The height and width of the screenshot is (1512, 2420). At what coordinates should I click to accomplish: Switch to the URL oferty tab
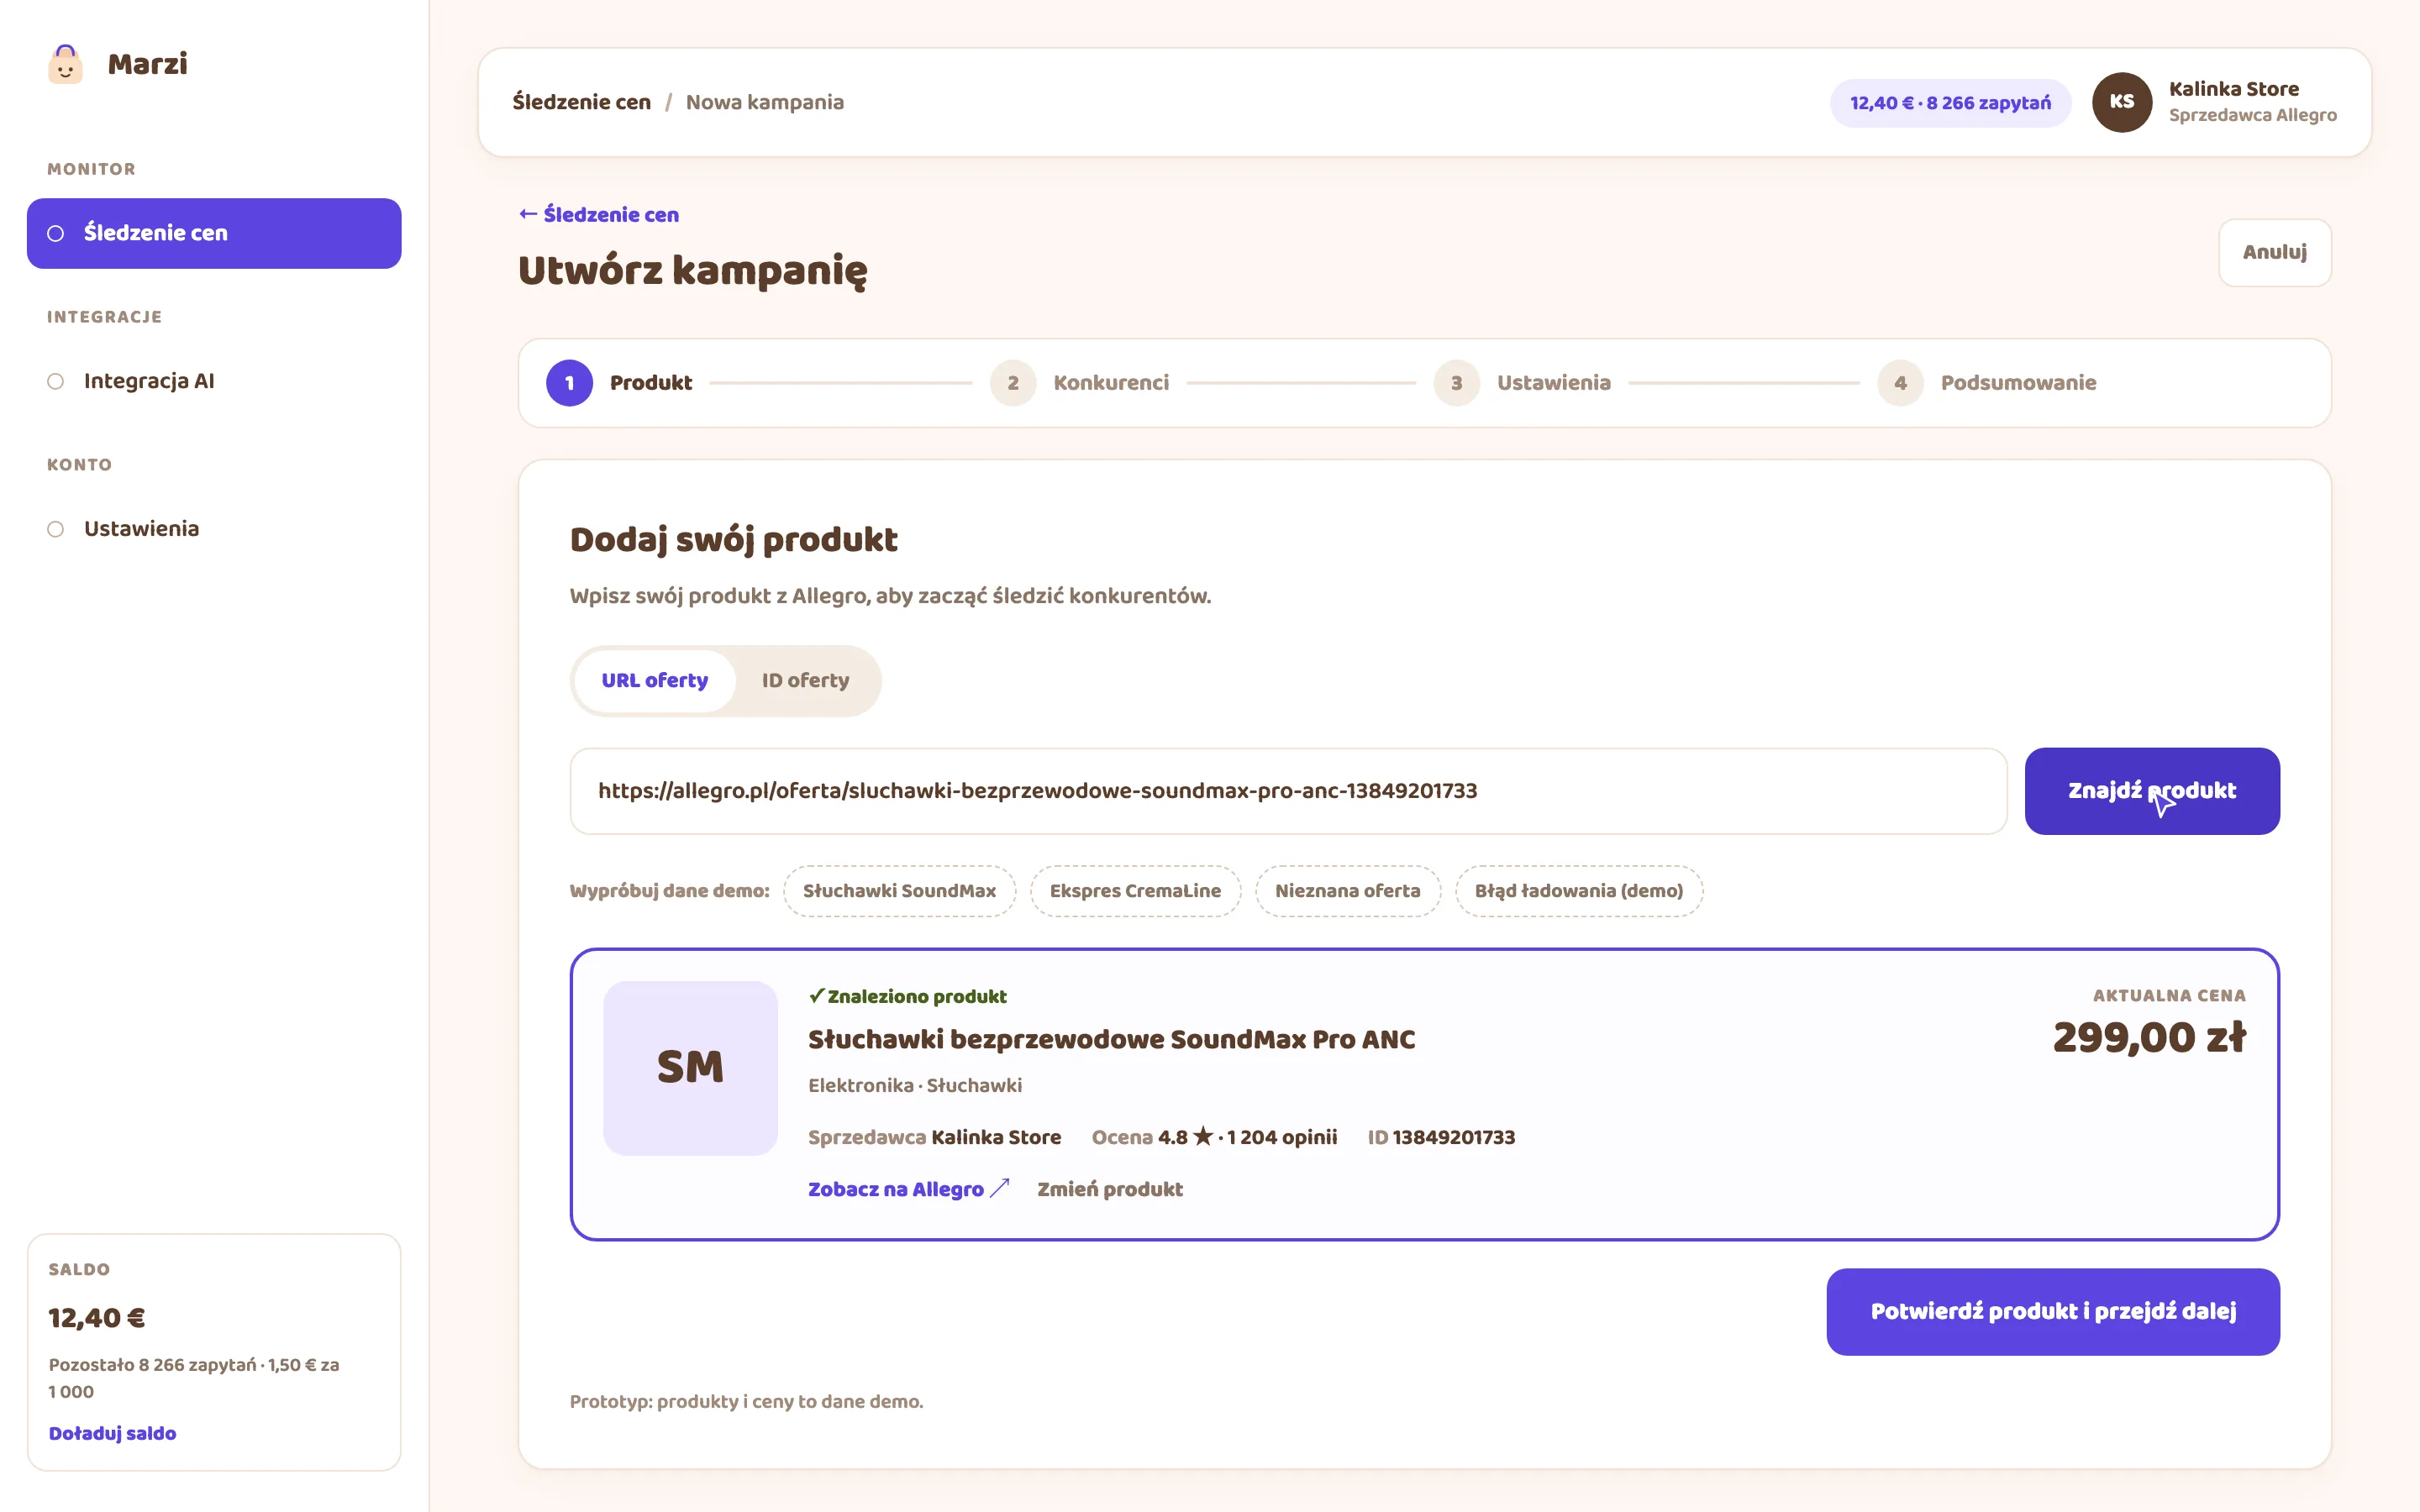(655, 681)
